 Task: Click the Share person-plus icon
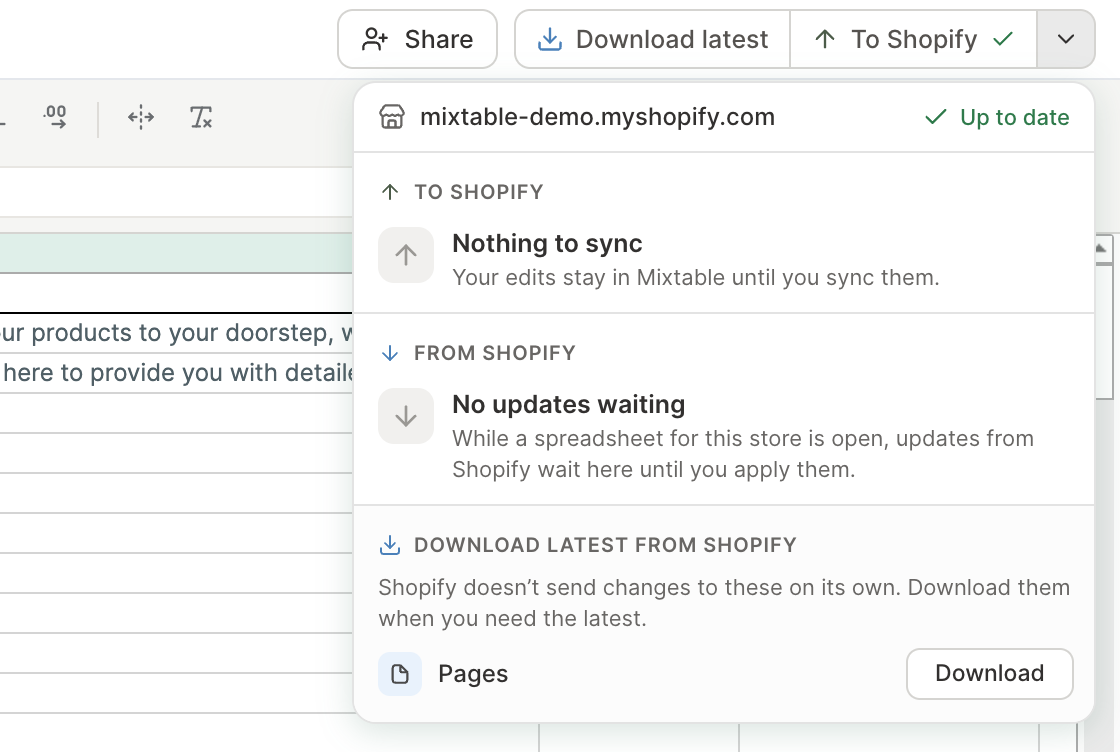pos(375,39)
